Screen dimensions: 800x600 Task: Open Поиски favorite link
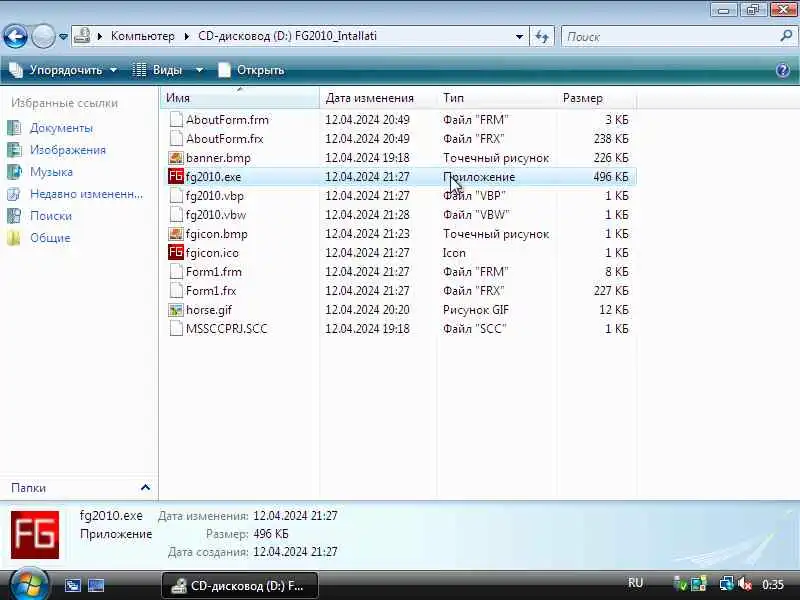[51, 215]
